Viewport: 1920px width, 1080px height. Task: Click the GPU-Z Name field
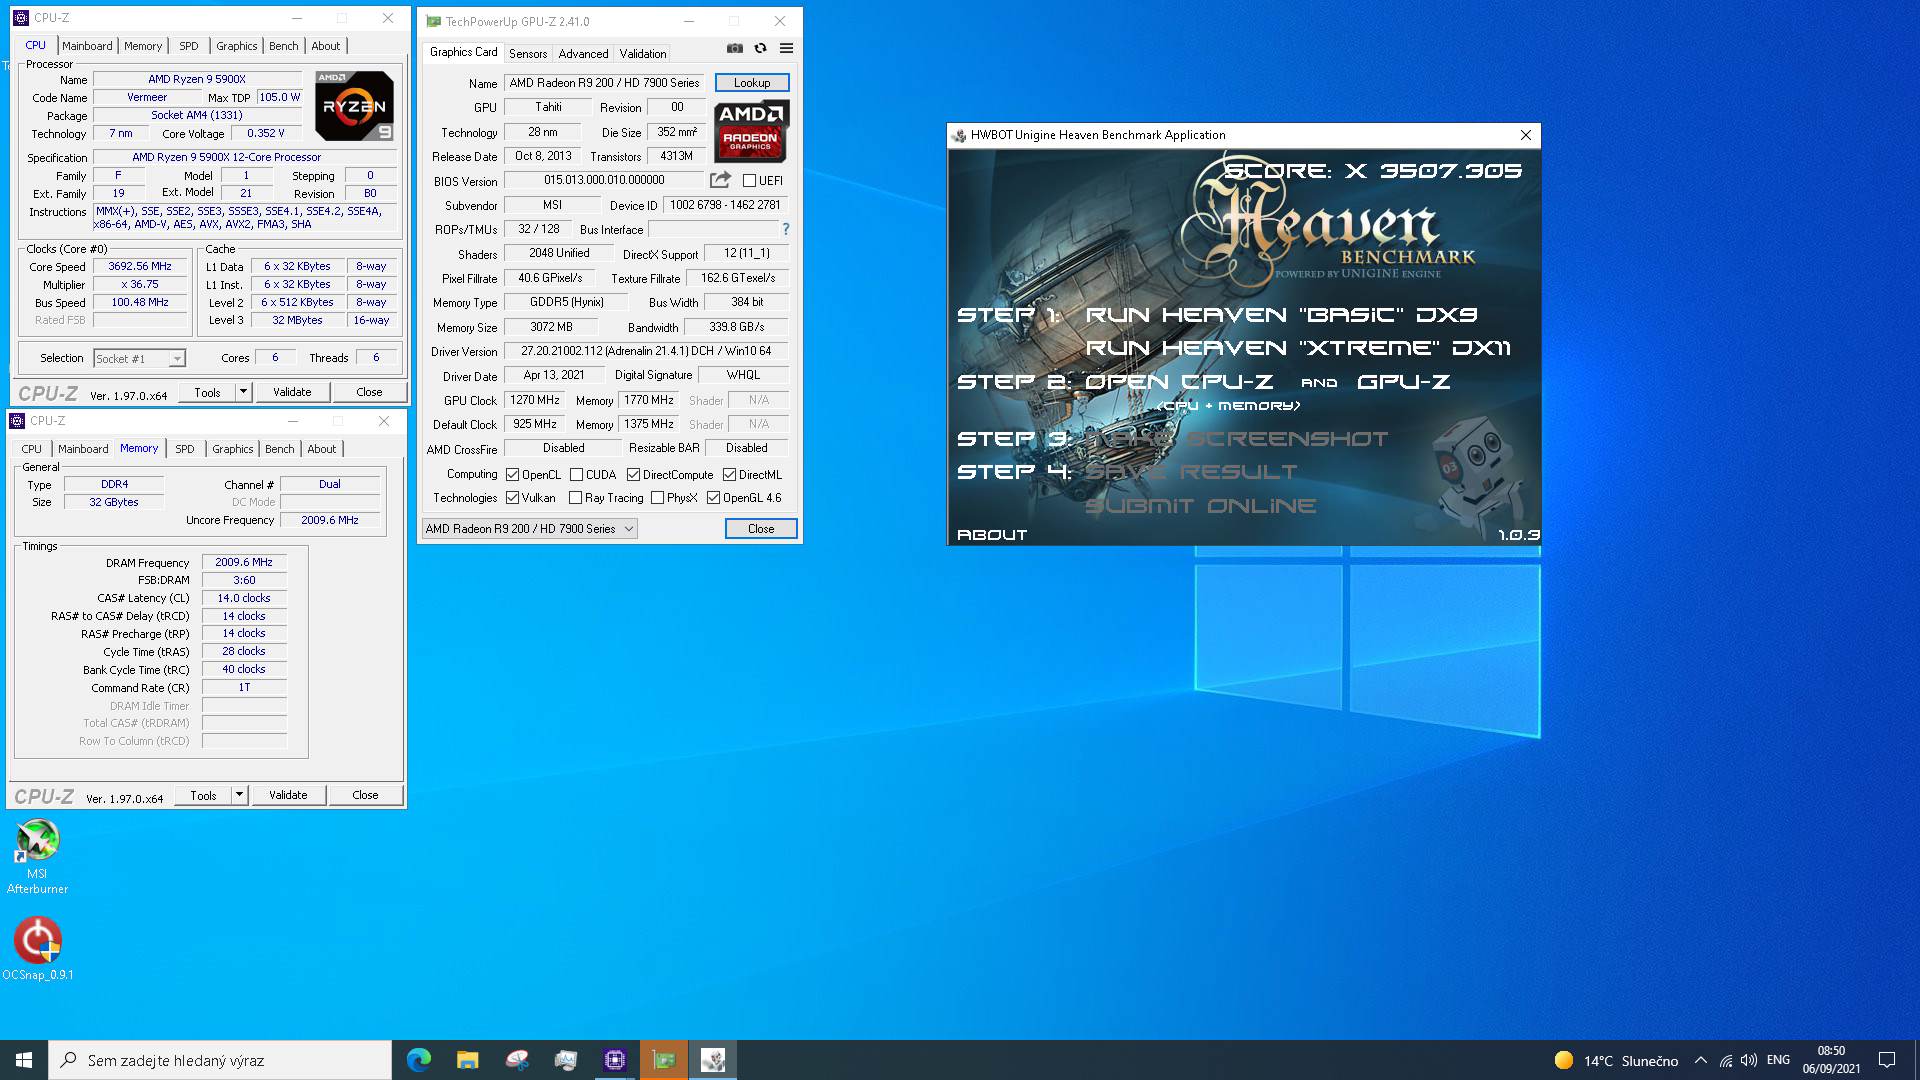pos(604,83)
